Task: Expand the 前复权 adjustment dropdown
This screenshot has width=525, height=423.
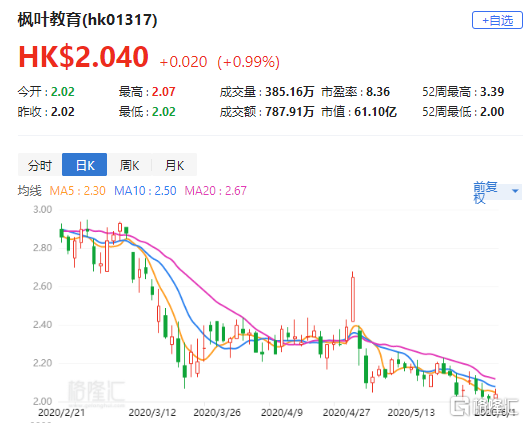Action: (497, 192)
